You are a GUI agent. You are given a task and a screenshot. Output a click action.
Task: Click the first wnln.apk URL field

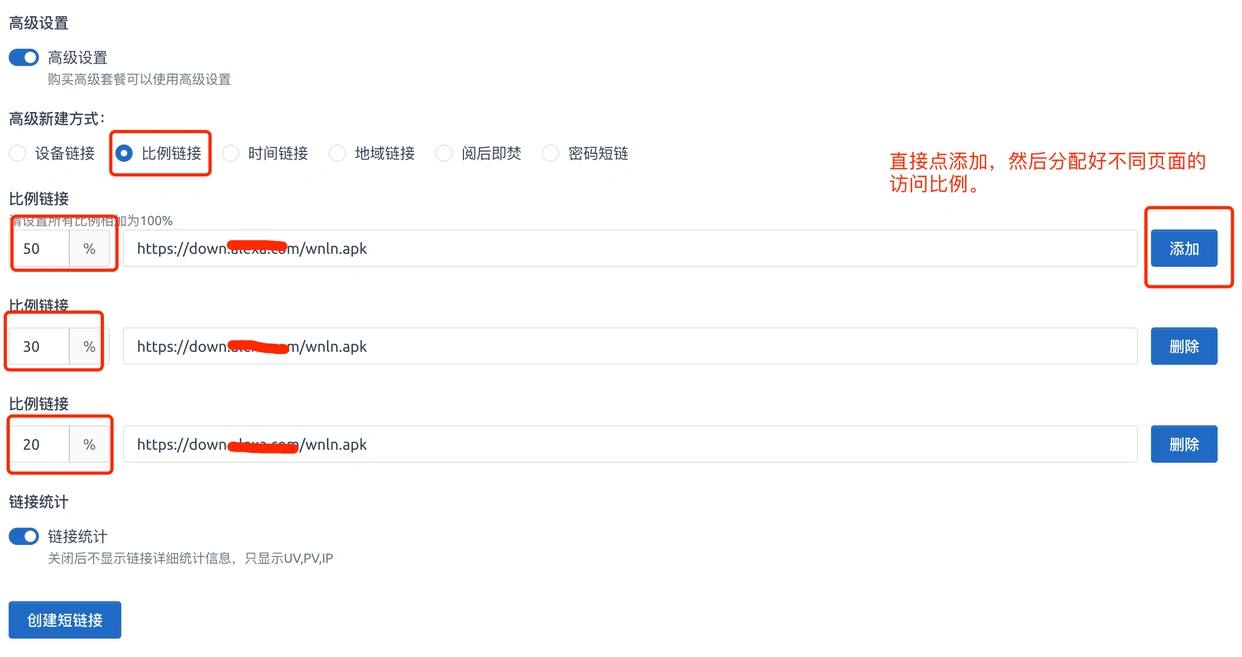[x=628, y=248]
